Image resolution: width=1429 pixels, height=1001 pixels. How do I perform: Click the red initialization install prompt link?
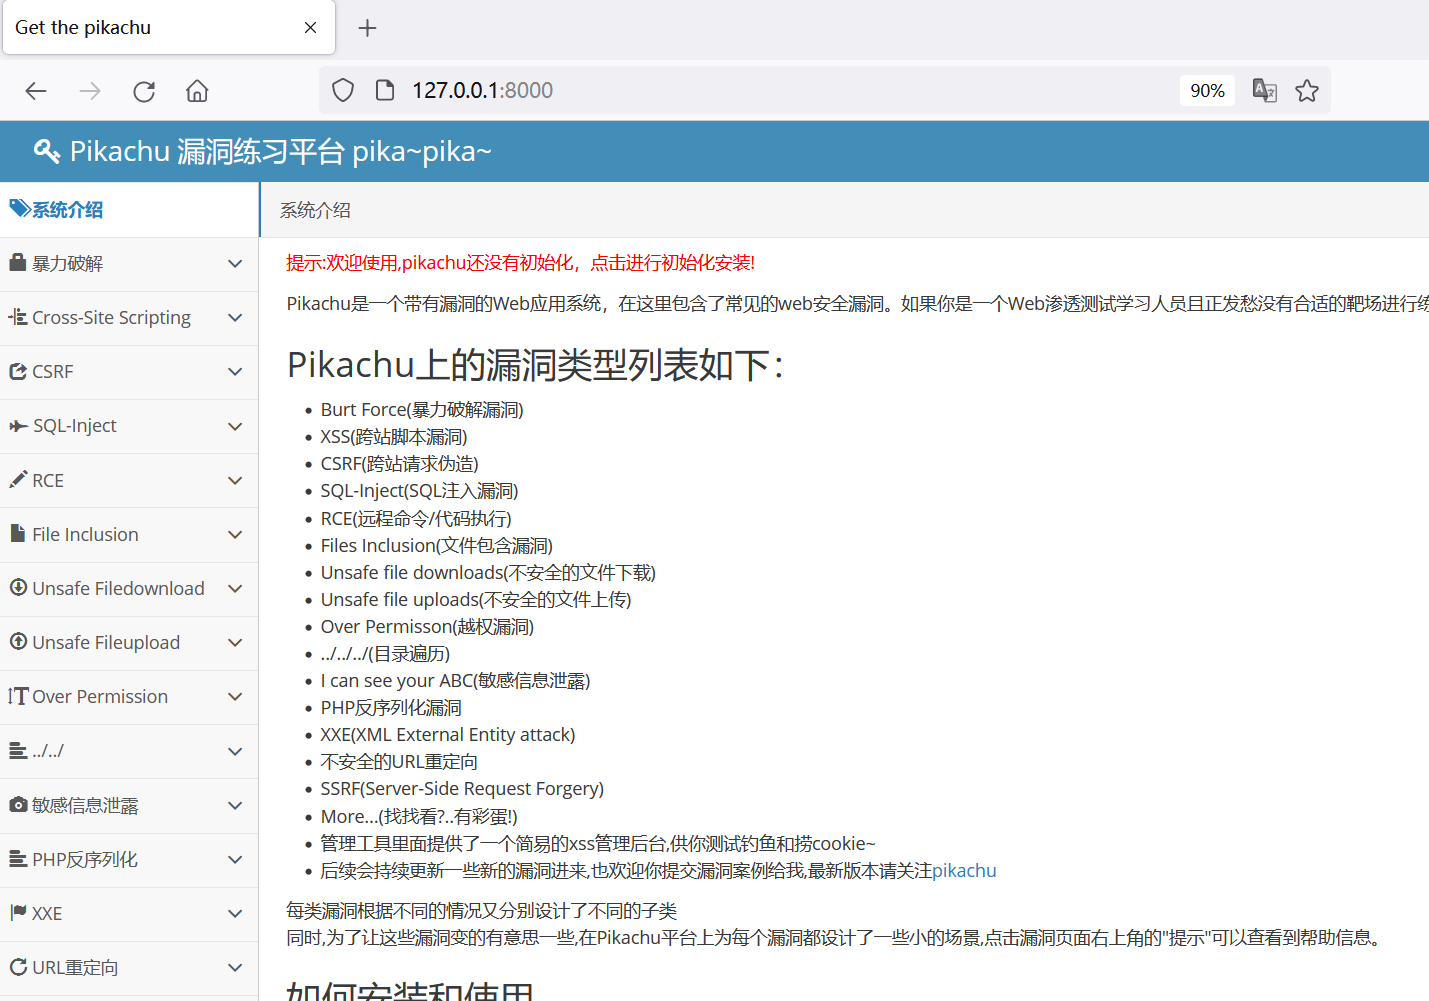(520, 263)
